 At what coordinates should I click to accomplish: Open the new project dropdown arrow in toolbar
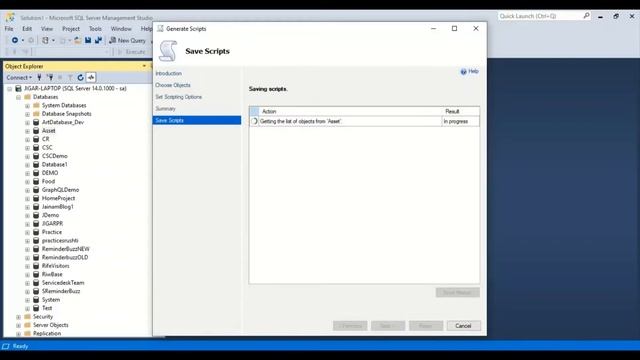[53, 40]
